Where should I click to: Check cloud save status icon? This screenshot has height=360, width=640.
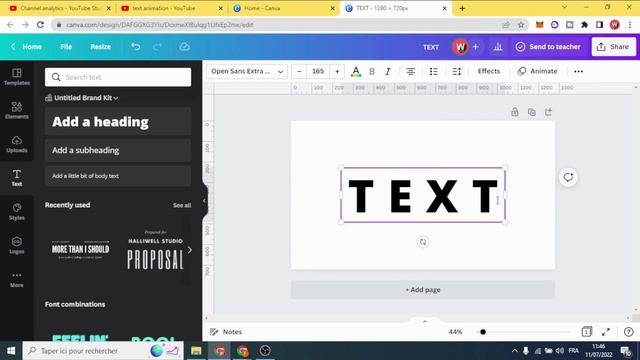pyautogui.click(x=184, y=47)
